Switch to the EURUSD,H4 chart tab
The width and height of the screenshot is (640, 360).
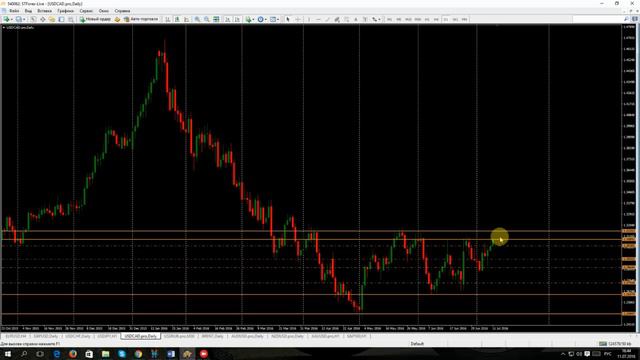click(16, 336)
